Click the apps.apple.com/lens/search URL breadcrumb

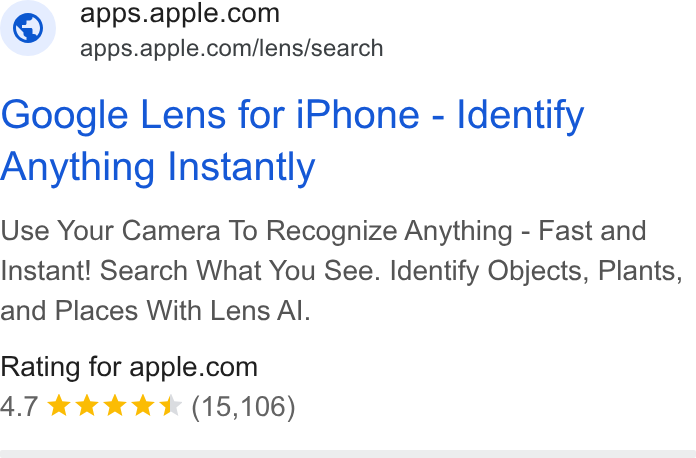coord(231,48)
